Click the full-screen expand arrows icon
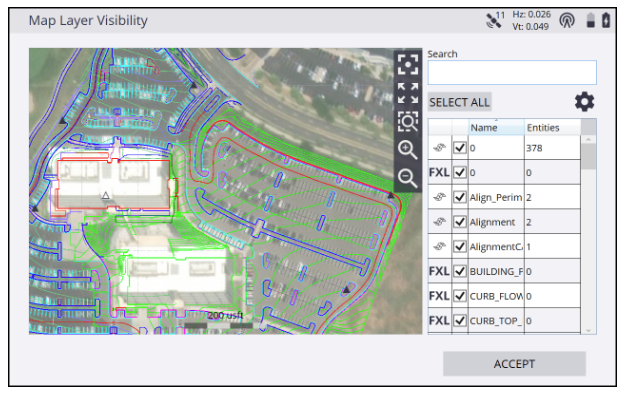This screenshot has width=625, height=393. 407,93
